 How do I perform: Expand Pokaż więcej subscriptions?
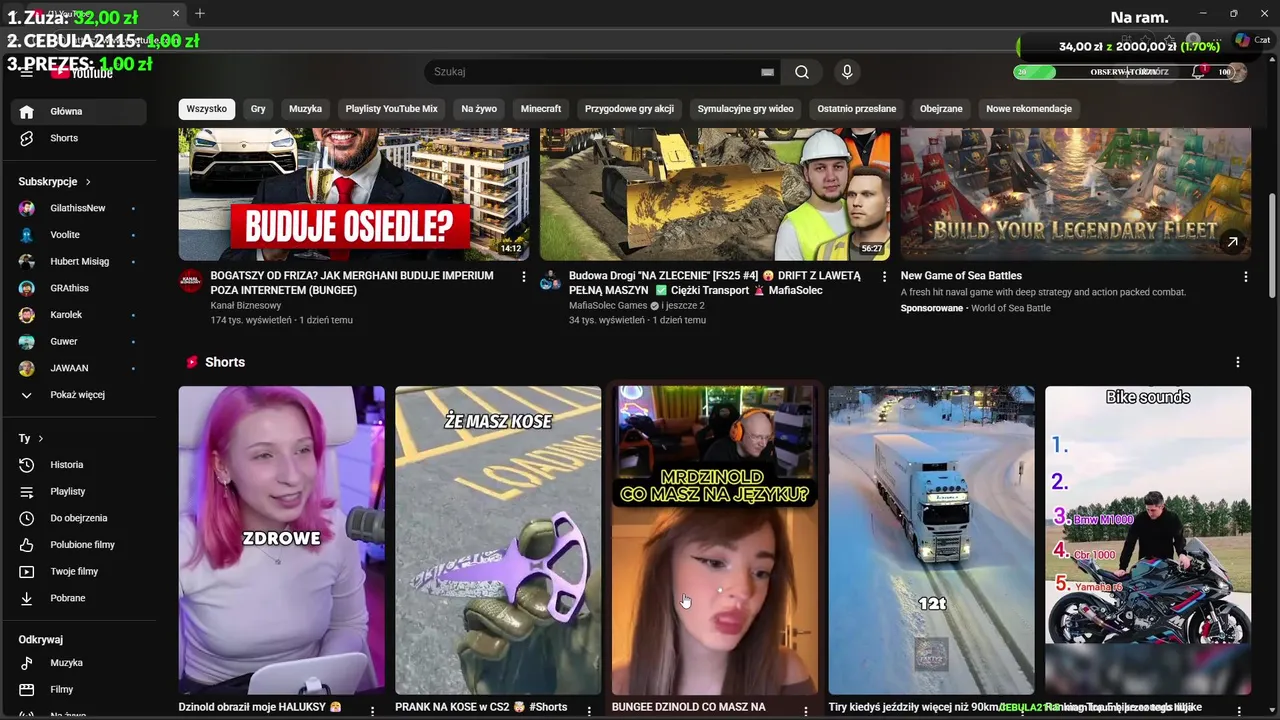pyautogui.click(x=78, y=395)
